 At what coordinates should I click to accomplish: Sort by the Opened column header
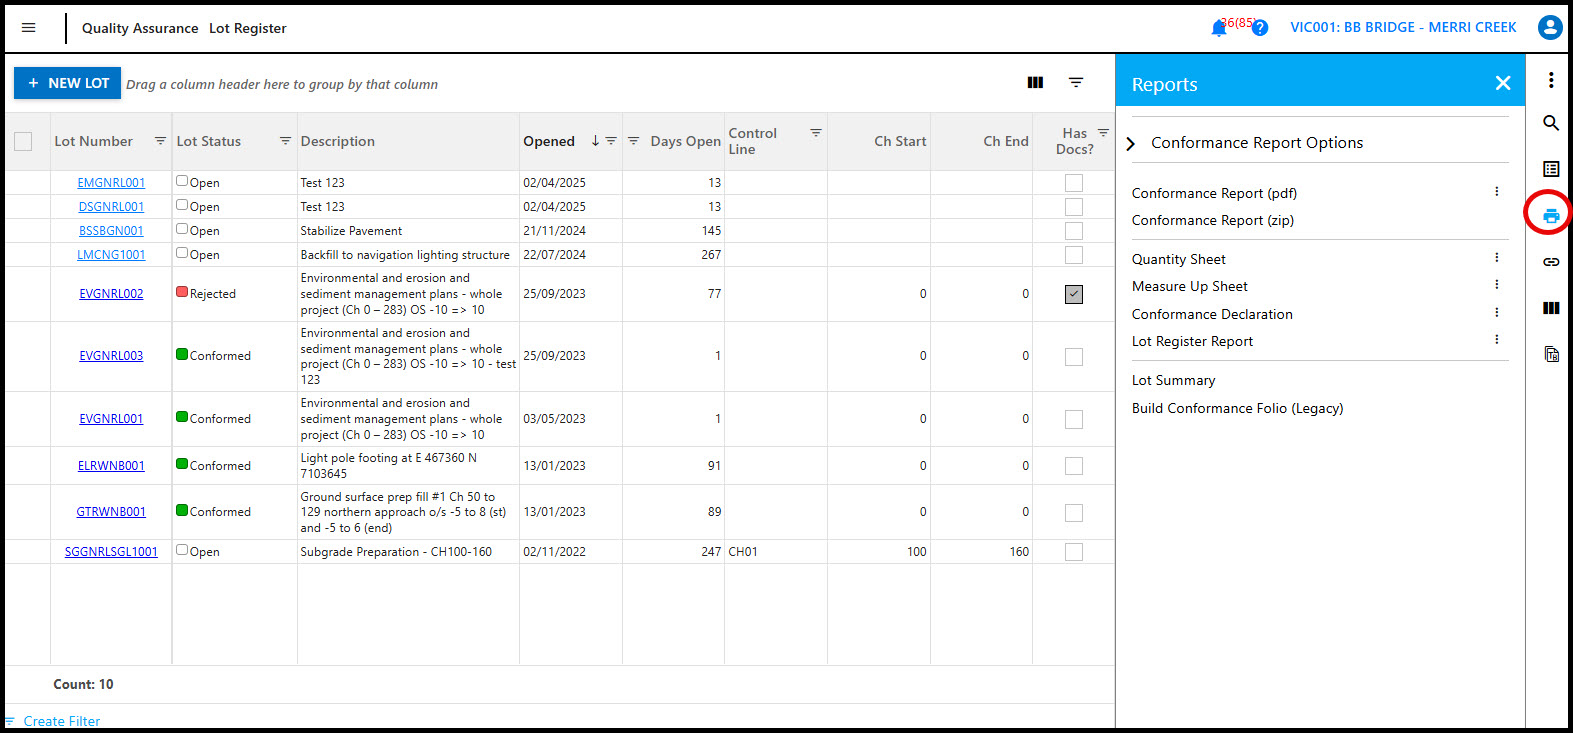549,142
